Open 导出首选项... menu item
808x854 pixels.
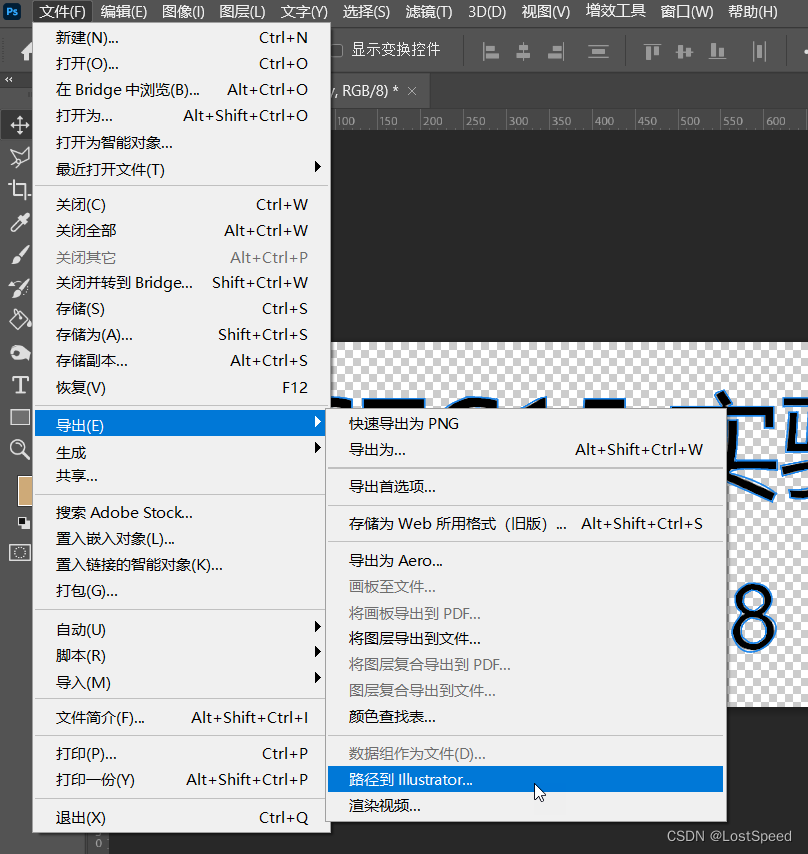pyautogui.click(x=525, y=486)
